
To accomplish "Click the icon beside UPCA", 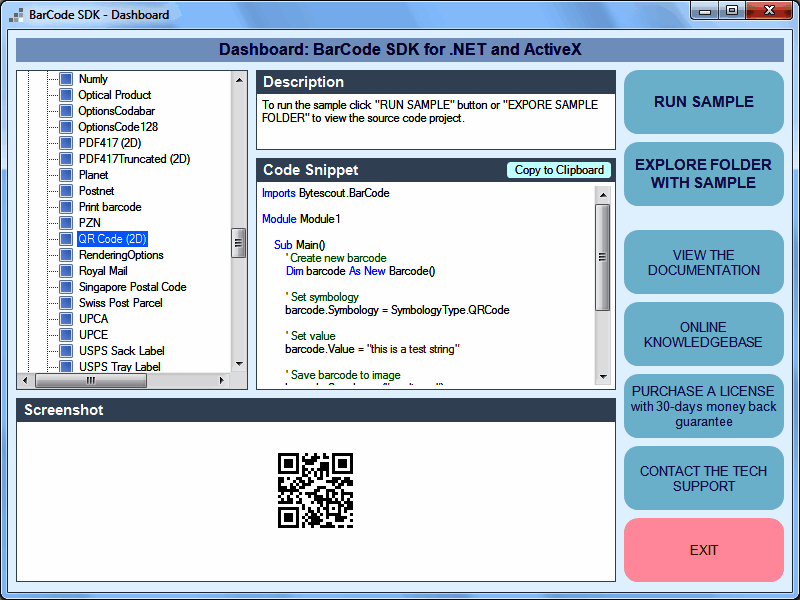I will [x=66, y=319].
